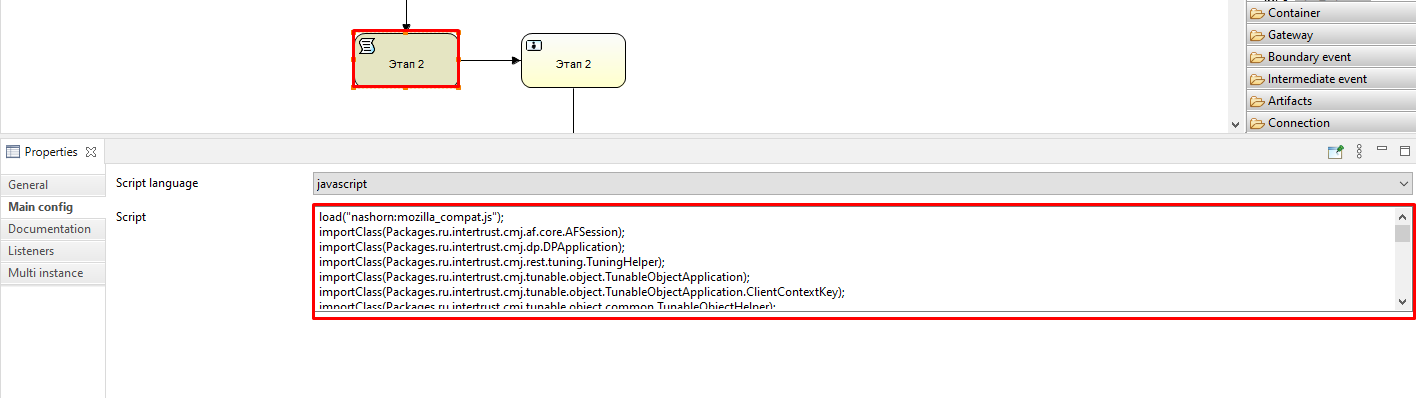1416x398 pixels.
Task: Close the Properties view tab
Action: tap(91, 152)
